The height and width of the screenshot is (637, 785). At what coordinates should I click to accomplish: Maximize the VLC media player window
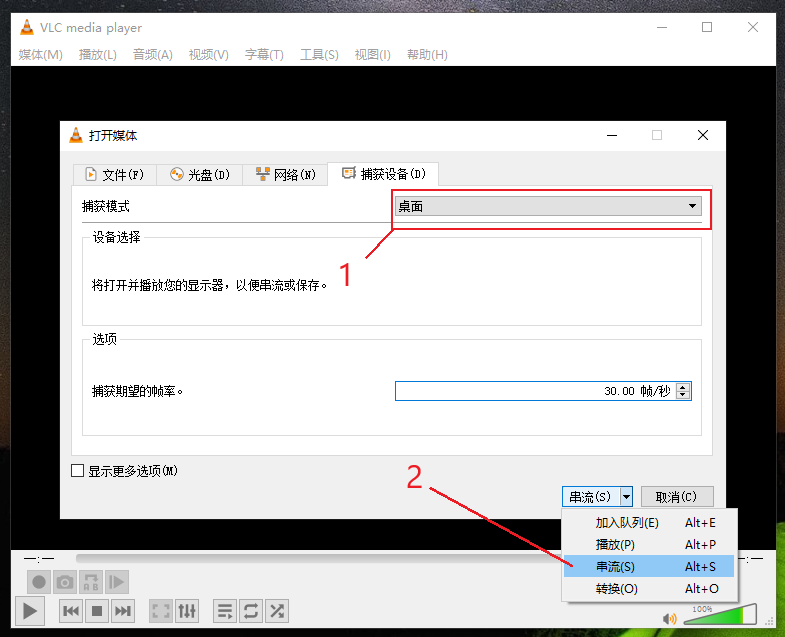click(707, 27)
